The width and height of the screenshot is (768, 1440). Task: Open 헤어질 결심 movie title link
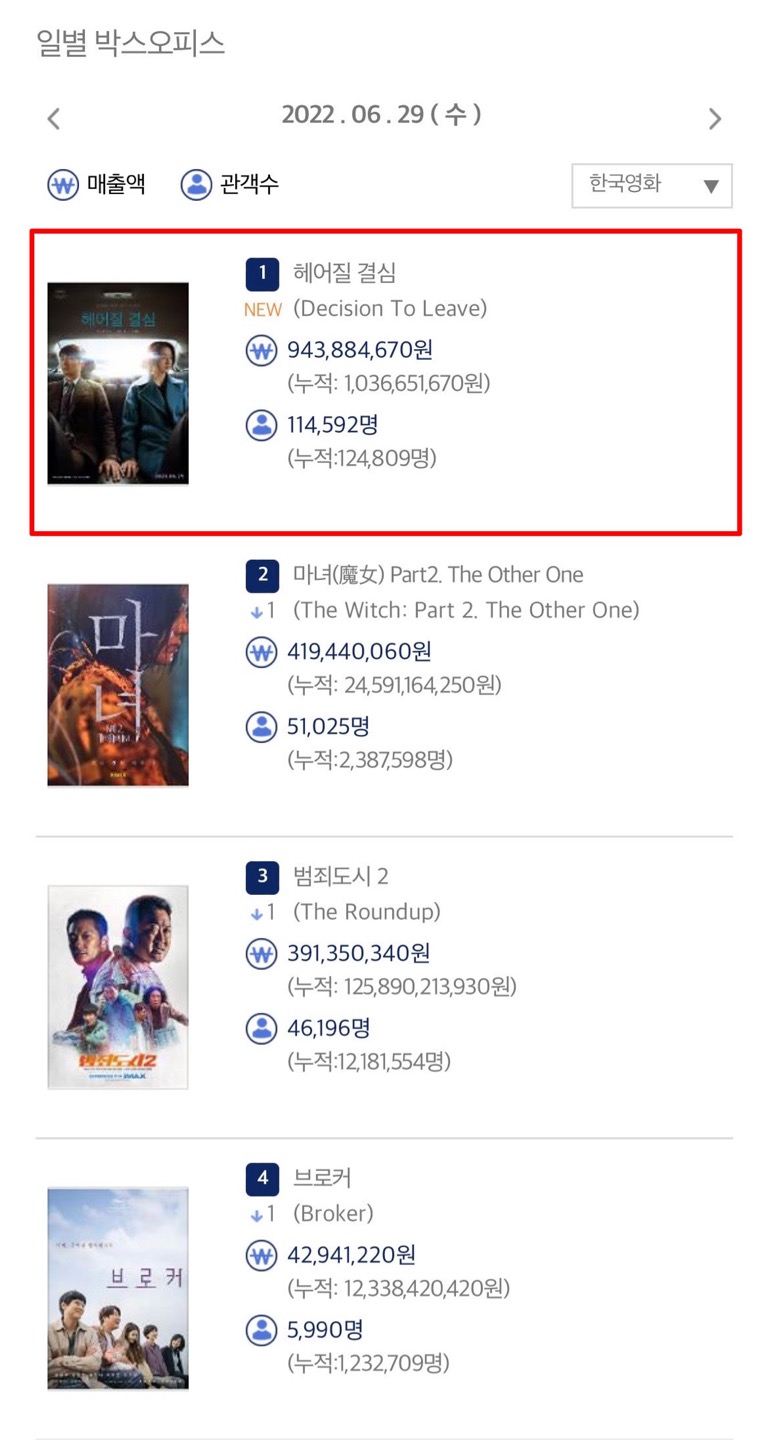(x=345, y=272)
